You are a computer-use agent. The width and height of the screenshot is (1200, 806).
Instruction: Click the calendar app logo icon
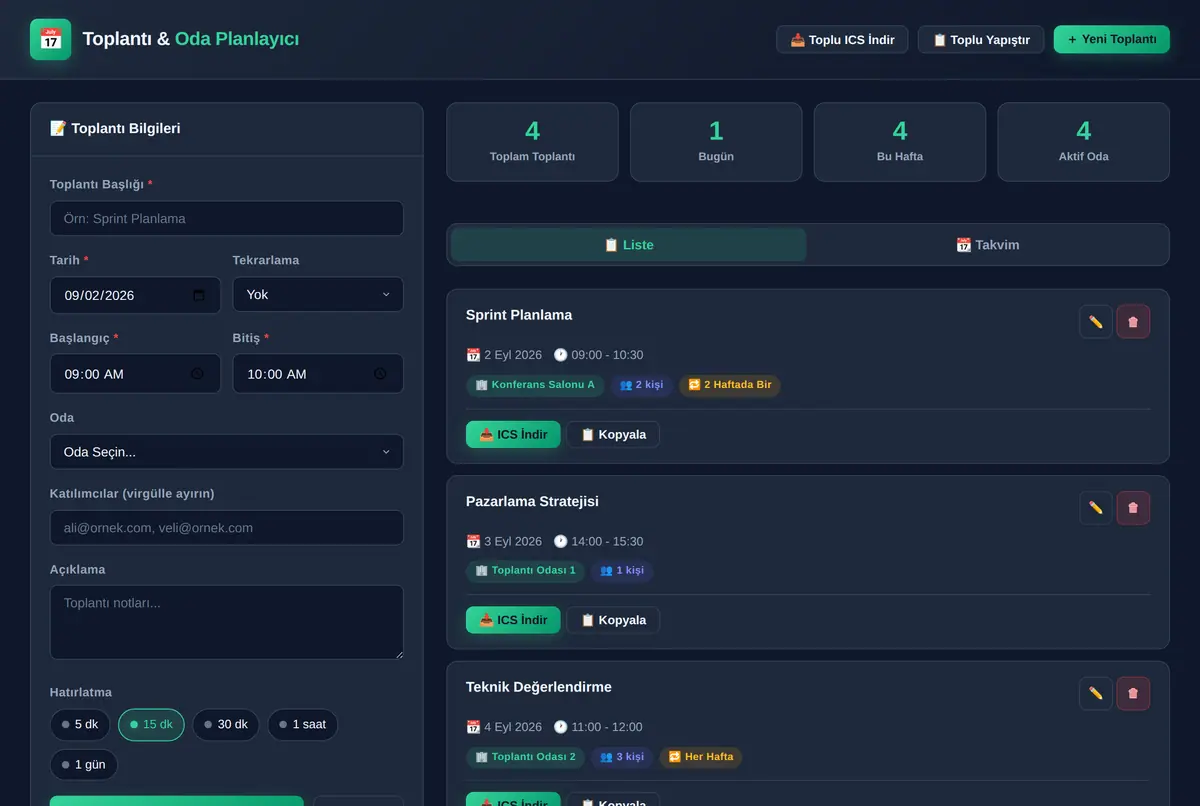(50, 39)
